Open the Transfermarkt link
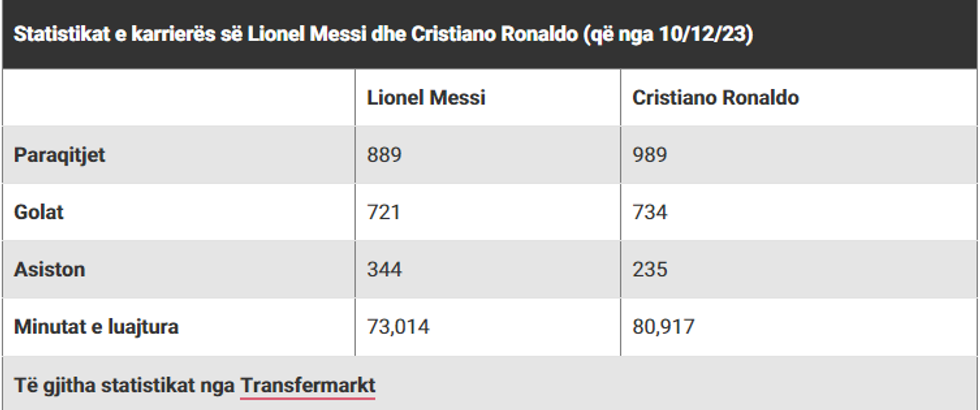Viewport: 980px width, 410px height. point(307,384)
